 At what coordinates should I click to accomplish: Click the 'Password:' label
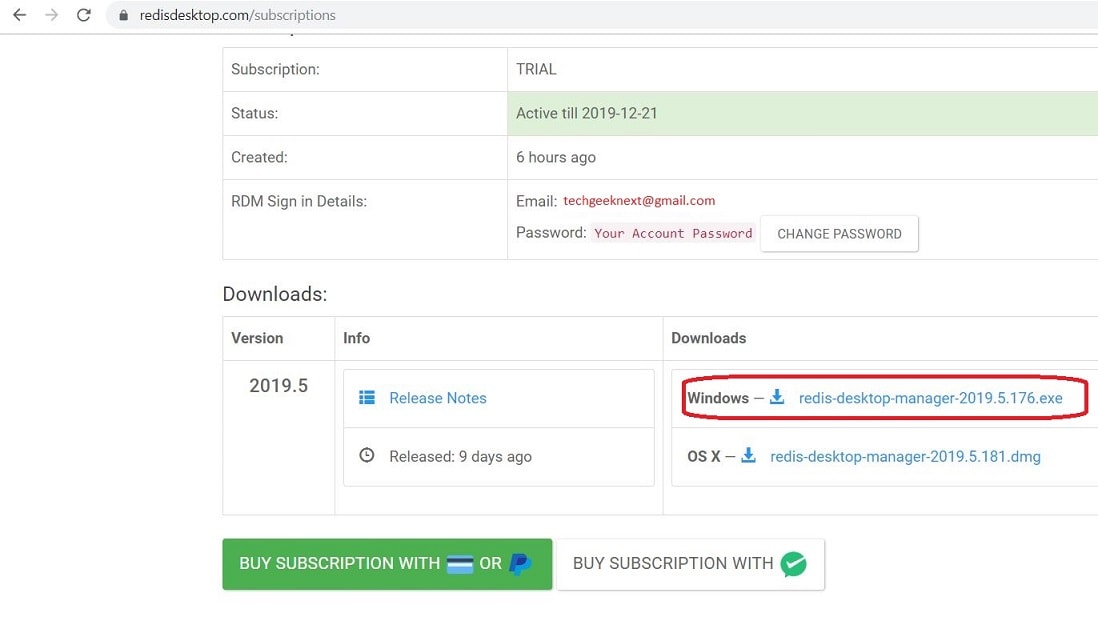[551, 232]
